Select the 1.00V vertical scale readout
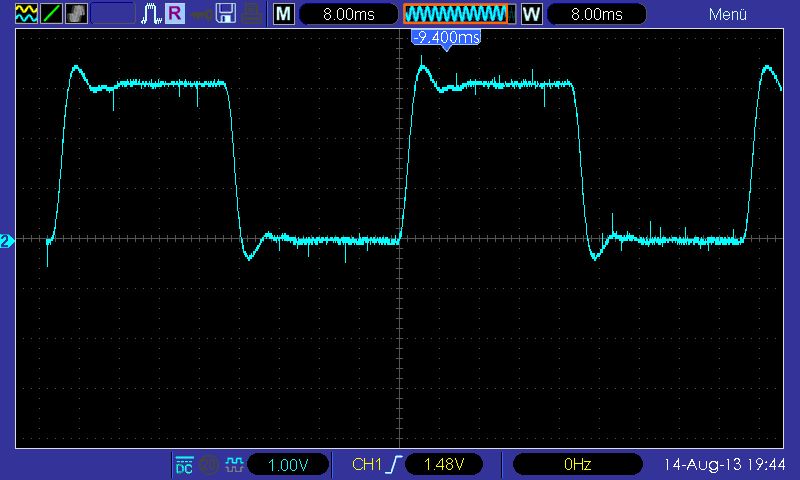This screenshot has height=480, width=800. 288,465
